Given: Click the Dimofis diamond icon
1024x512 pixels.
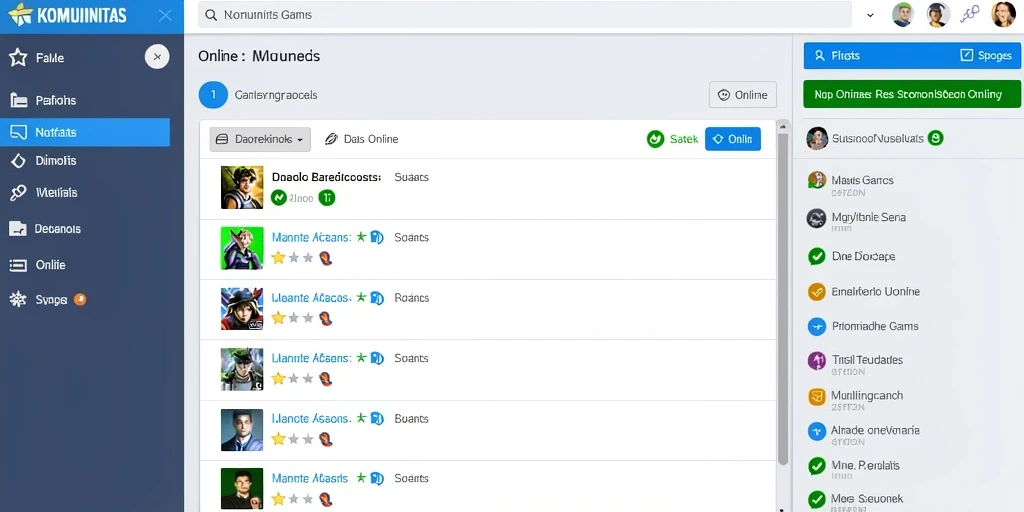Looking at the screenshot, I should click(18, 161).
